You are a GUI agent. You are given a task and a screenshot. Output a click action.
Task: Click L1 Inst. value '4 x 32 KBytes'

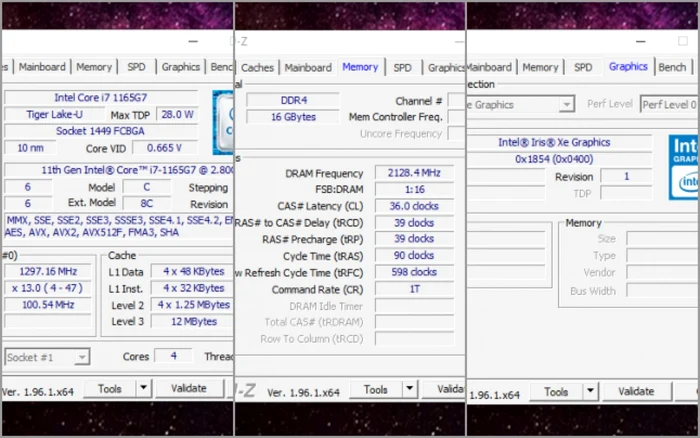[192, 288]
